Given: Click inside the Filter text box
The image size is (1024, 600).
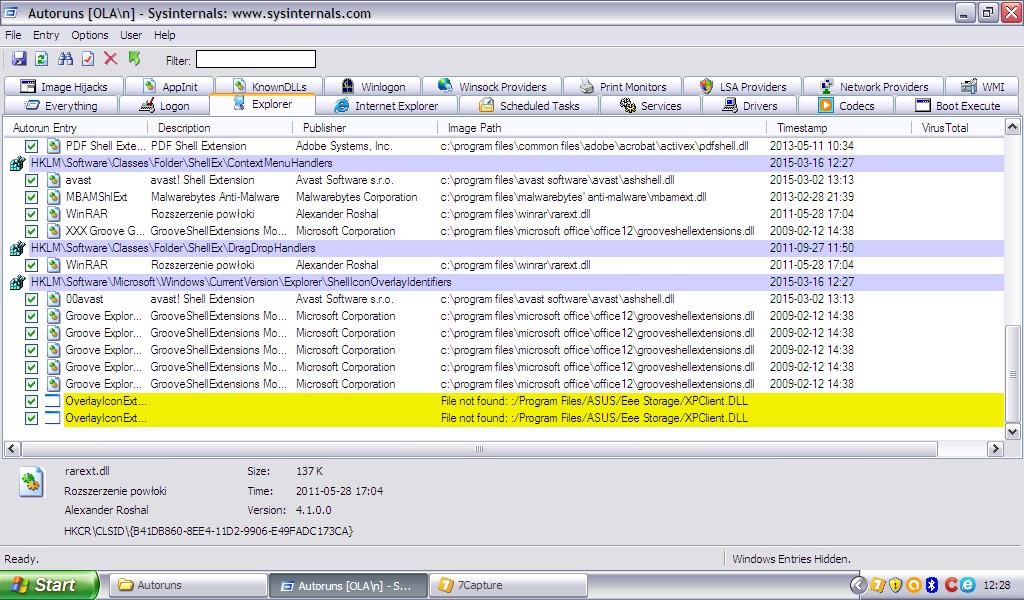Looking at the screenshot, I should click(256, 59).
